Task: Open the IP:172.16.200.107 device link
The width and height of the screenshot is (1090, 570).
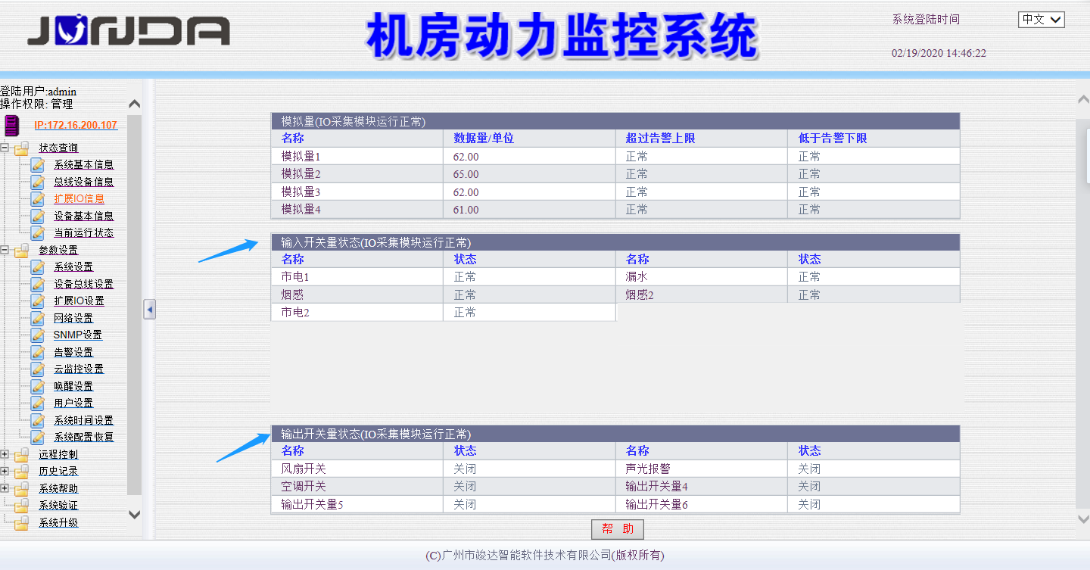Action: click(x=76, y=125)
